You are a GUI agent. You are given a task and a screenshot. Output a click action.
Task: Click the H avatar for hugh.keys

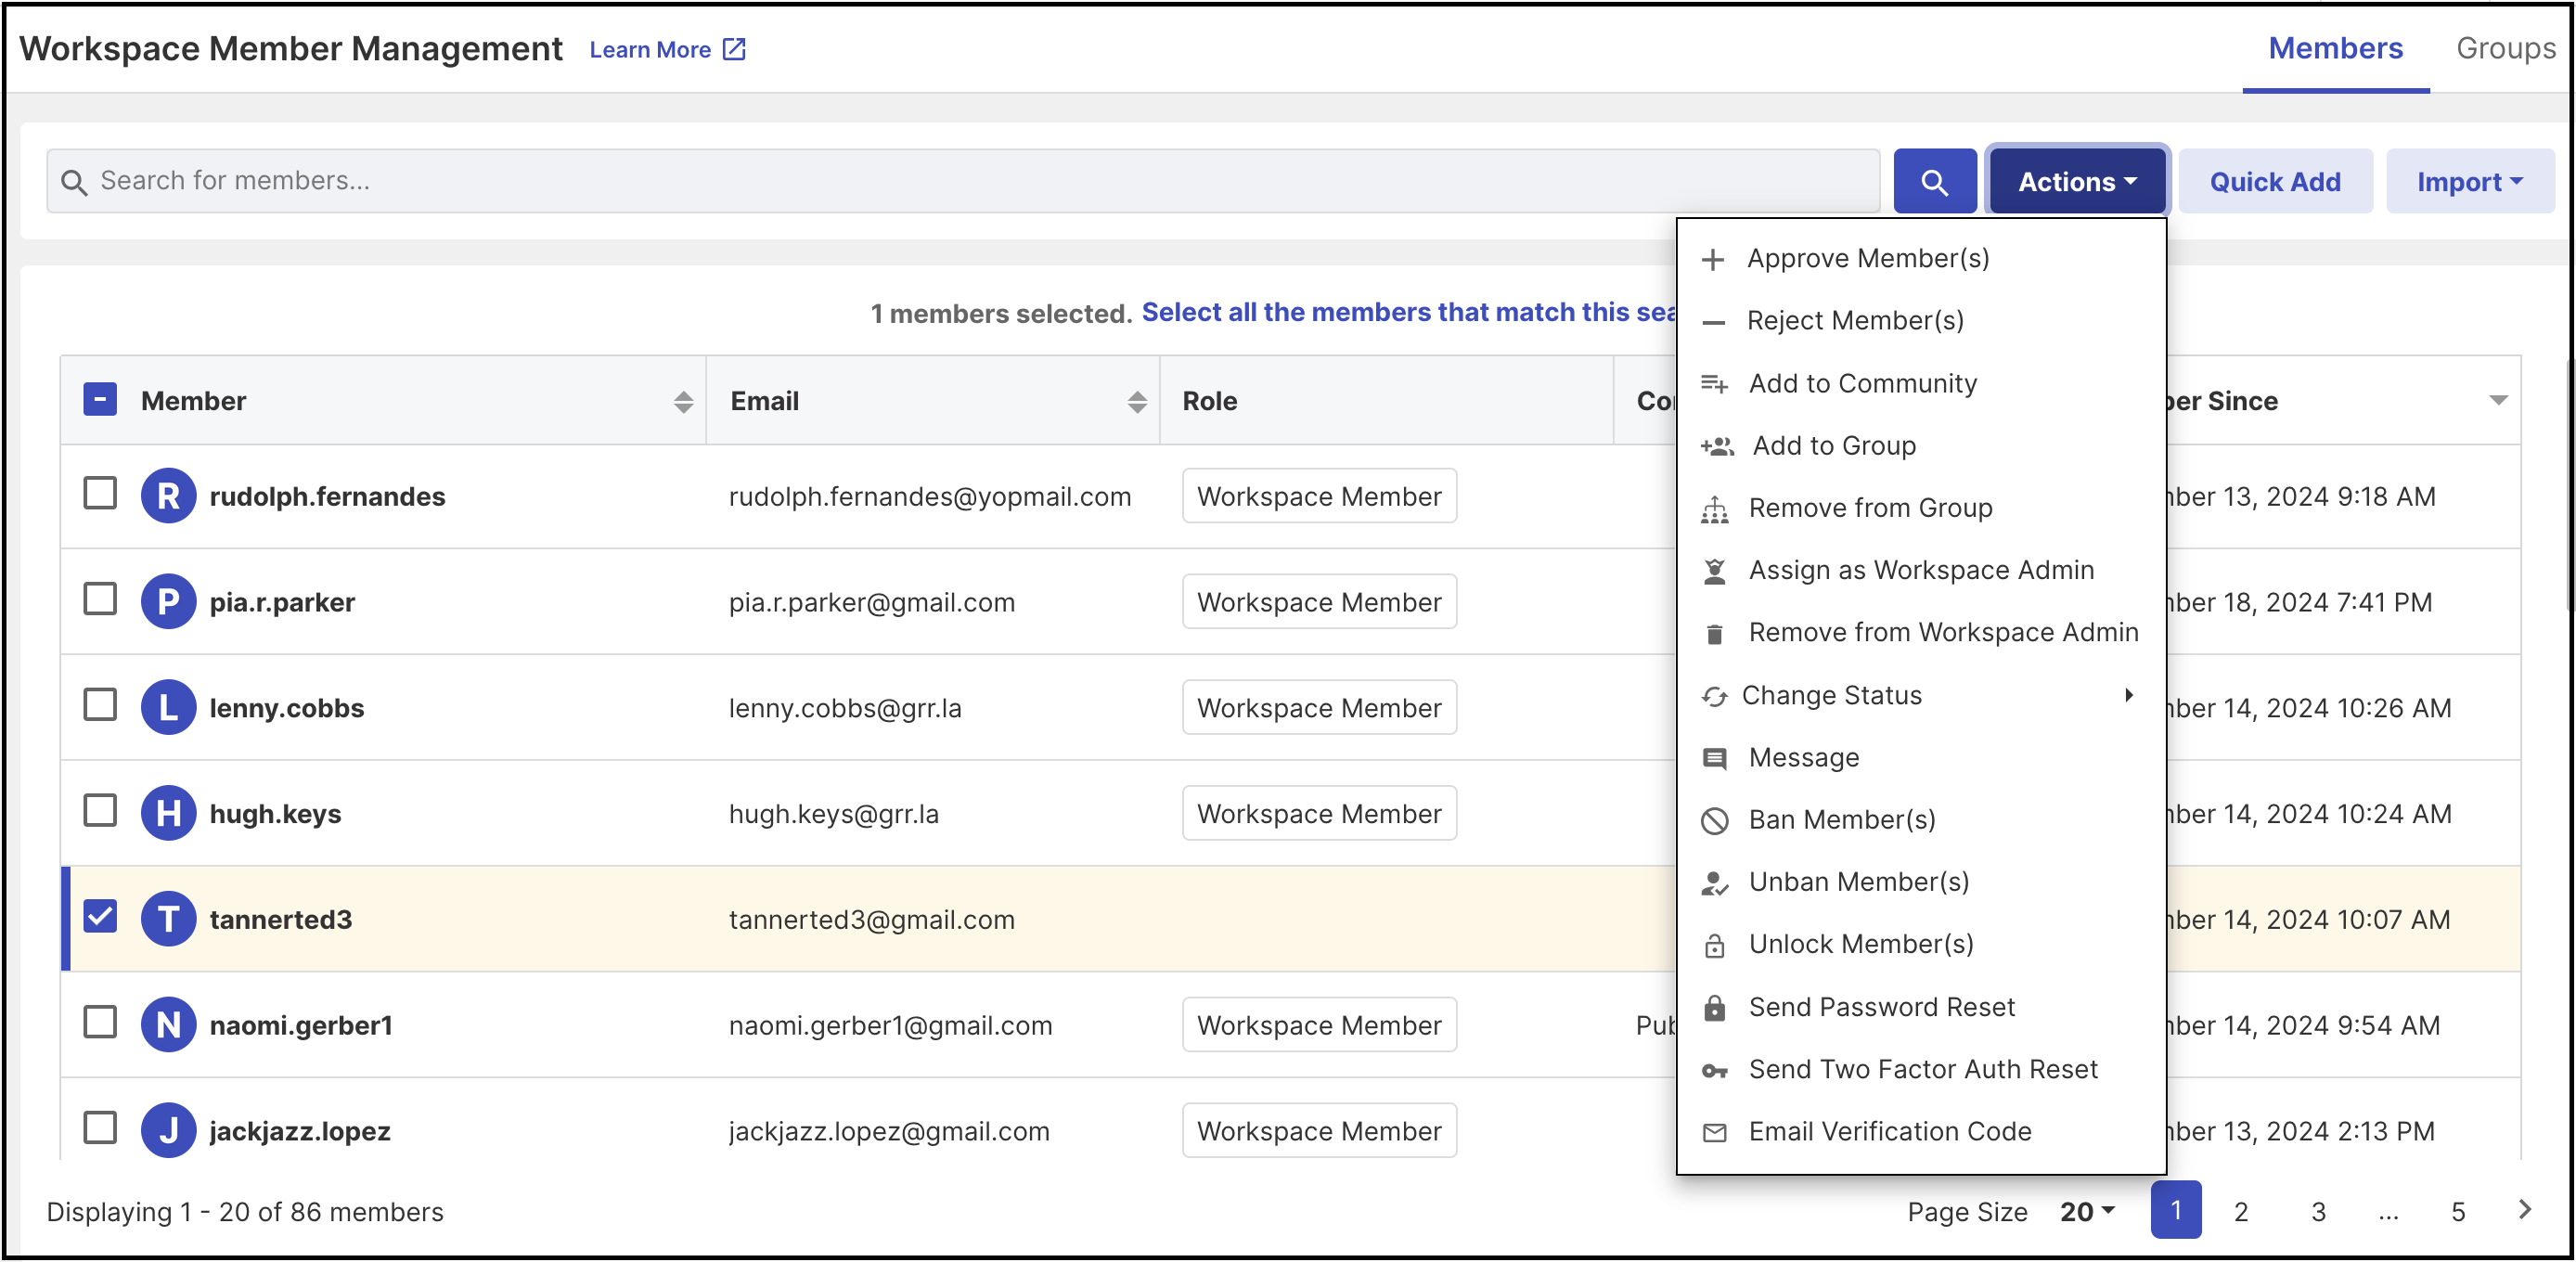(x=168, y=814)
